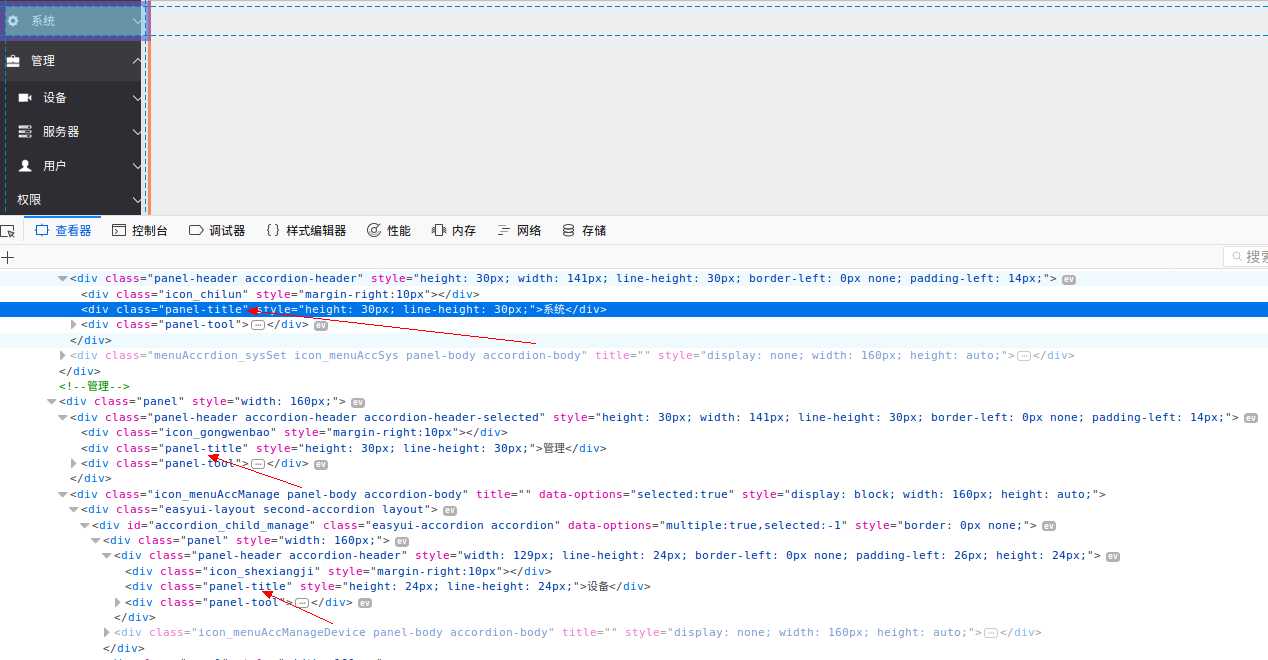
Task: Activate the element picker tool in devtools
Action: click(x=8, y=231)
